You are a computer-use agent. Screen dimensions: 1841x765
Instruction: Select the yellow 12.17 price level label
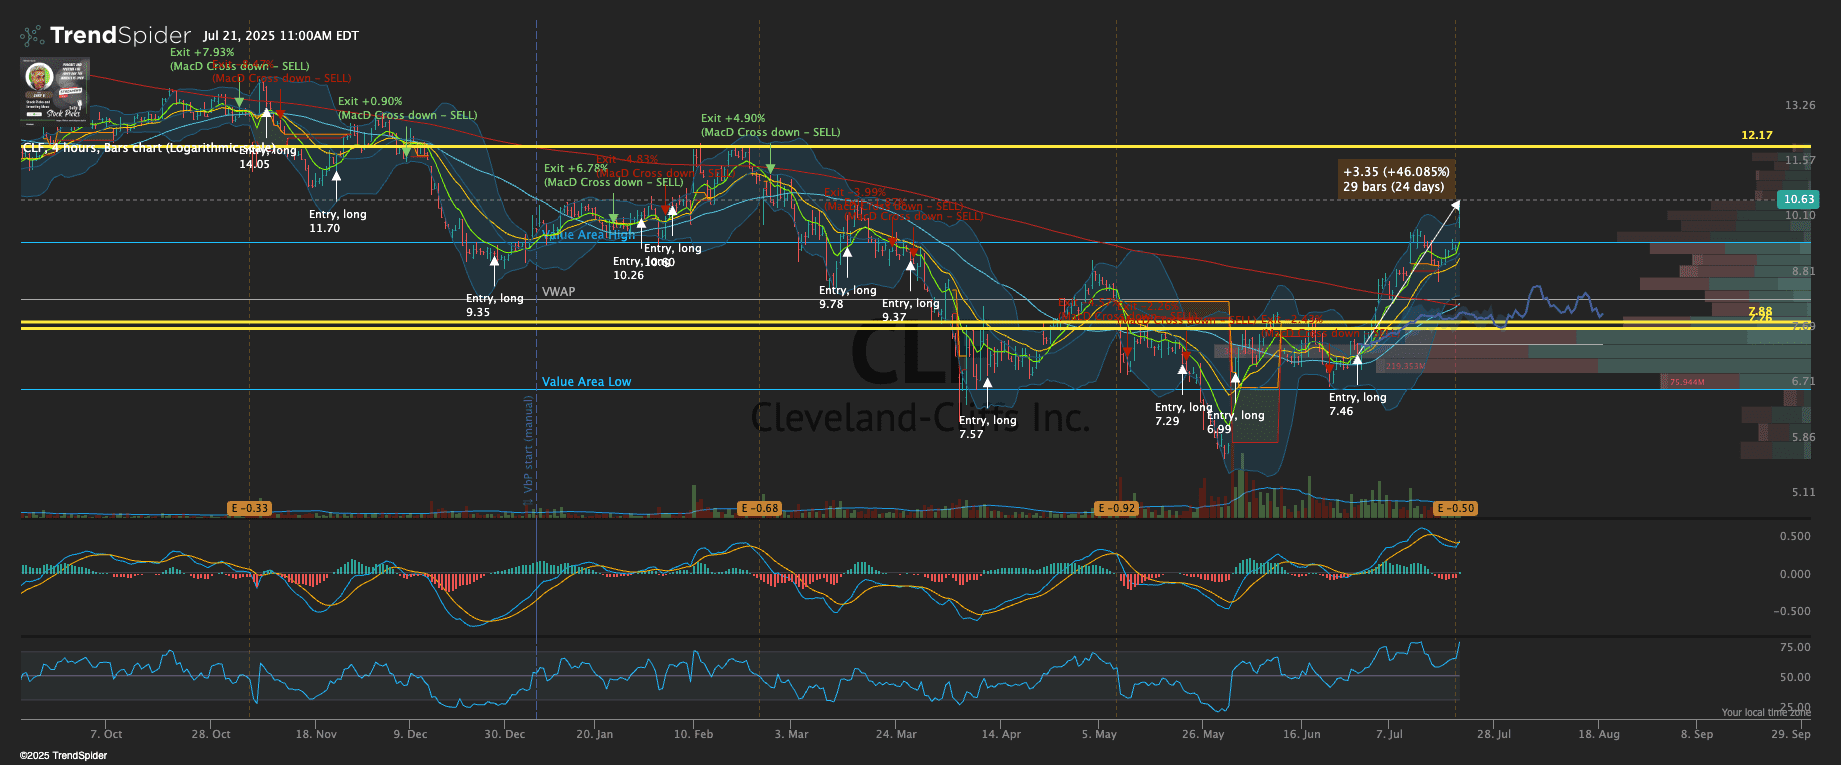pos(1756,135)
